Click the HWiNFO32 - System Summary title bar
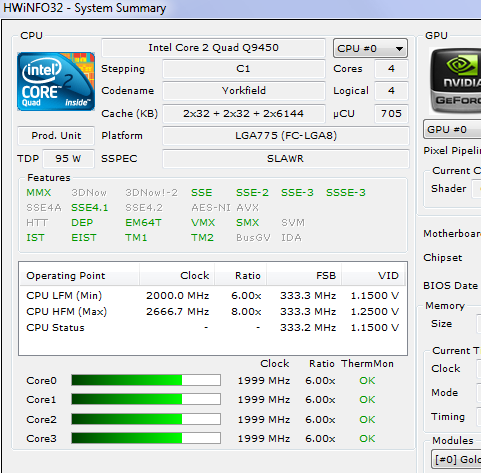Screen dimensions: 481x473 point(240,9)
